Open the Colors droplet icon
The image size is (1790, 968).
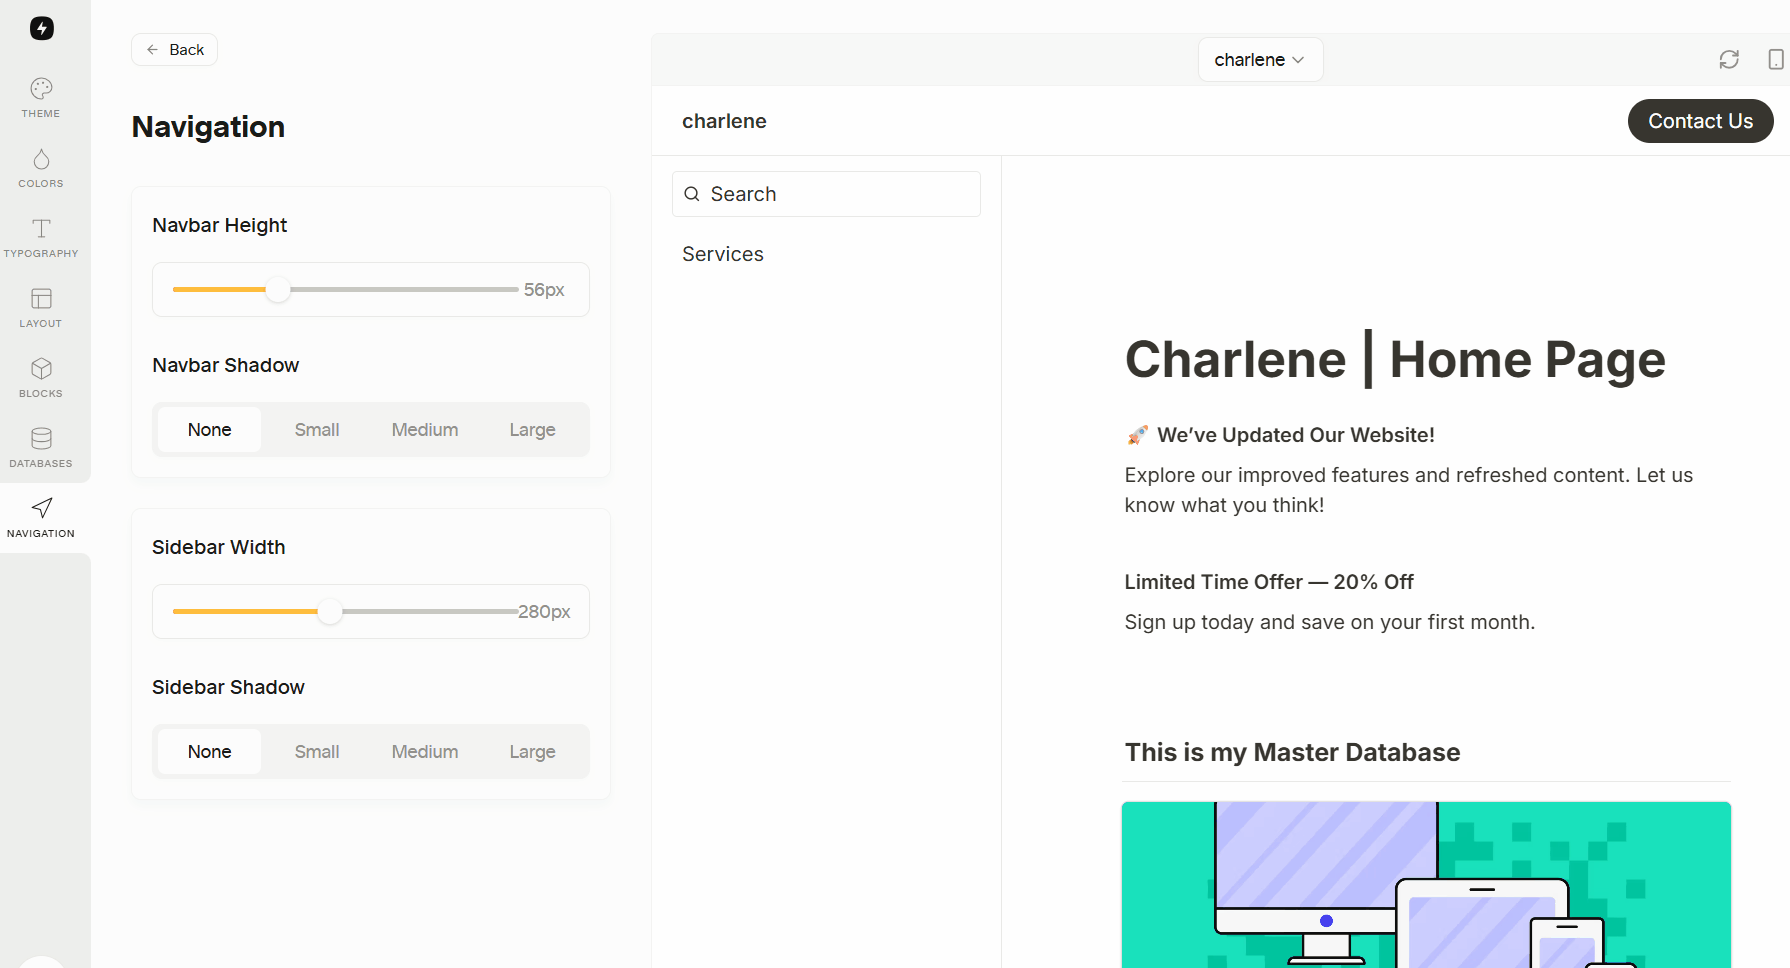pyautogui.click(x=41, y=160)
